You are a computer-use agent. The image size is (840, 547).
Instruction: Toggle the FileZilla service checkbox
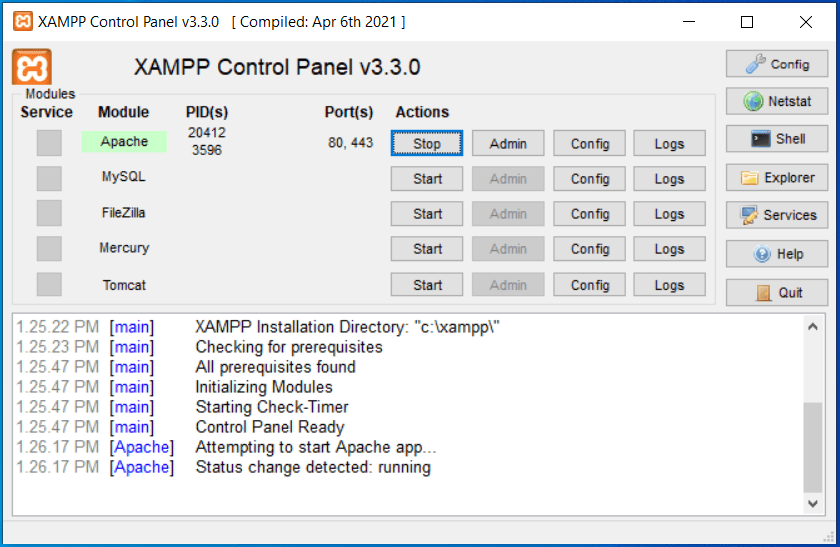(x=49, y=213)
